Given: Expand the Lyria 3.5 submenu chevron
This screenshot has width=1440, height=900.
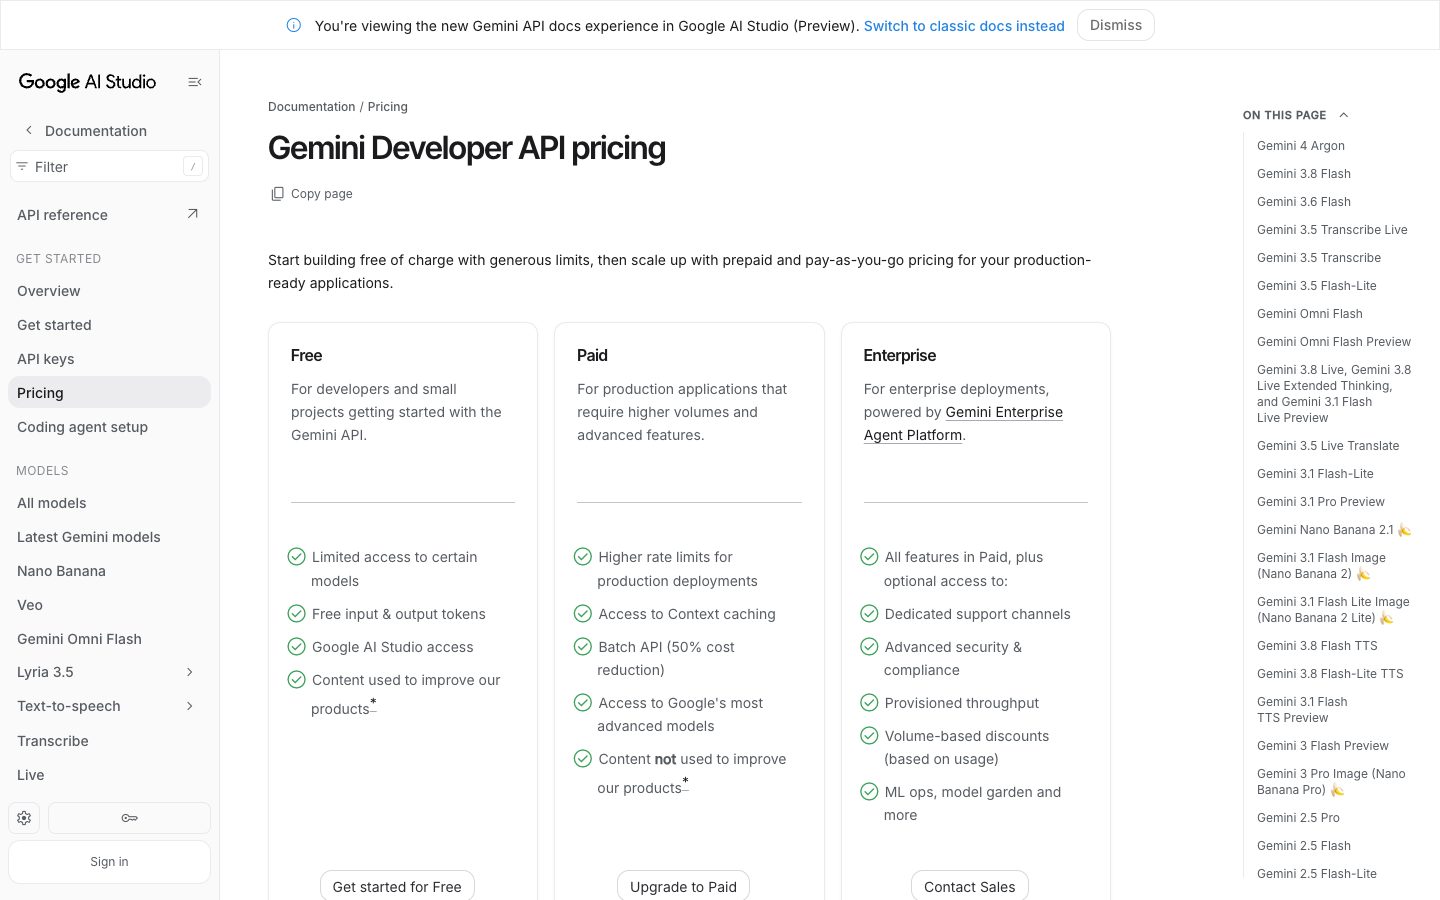Looking at the screenshot, I should (x=190, y=672).
